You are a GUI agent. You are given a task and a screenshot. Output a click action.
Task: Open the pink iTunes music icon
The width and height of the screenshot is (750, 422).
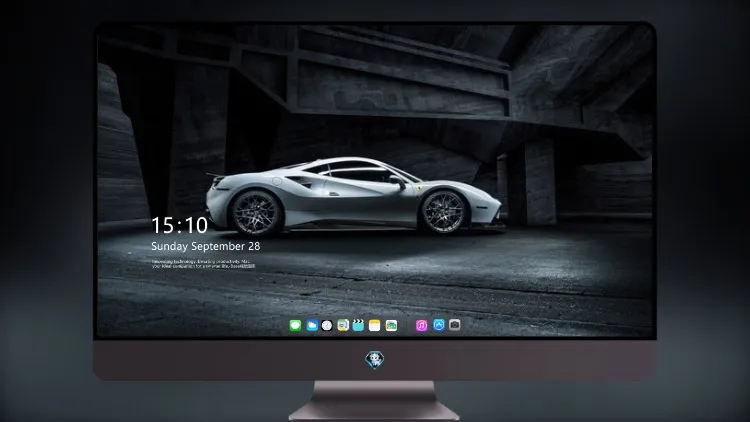[x=421, y=325]
